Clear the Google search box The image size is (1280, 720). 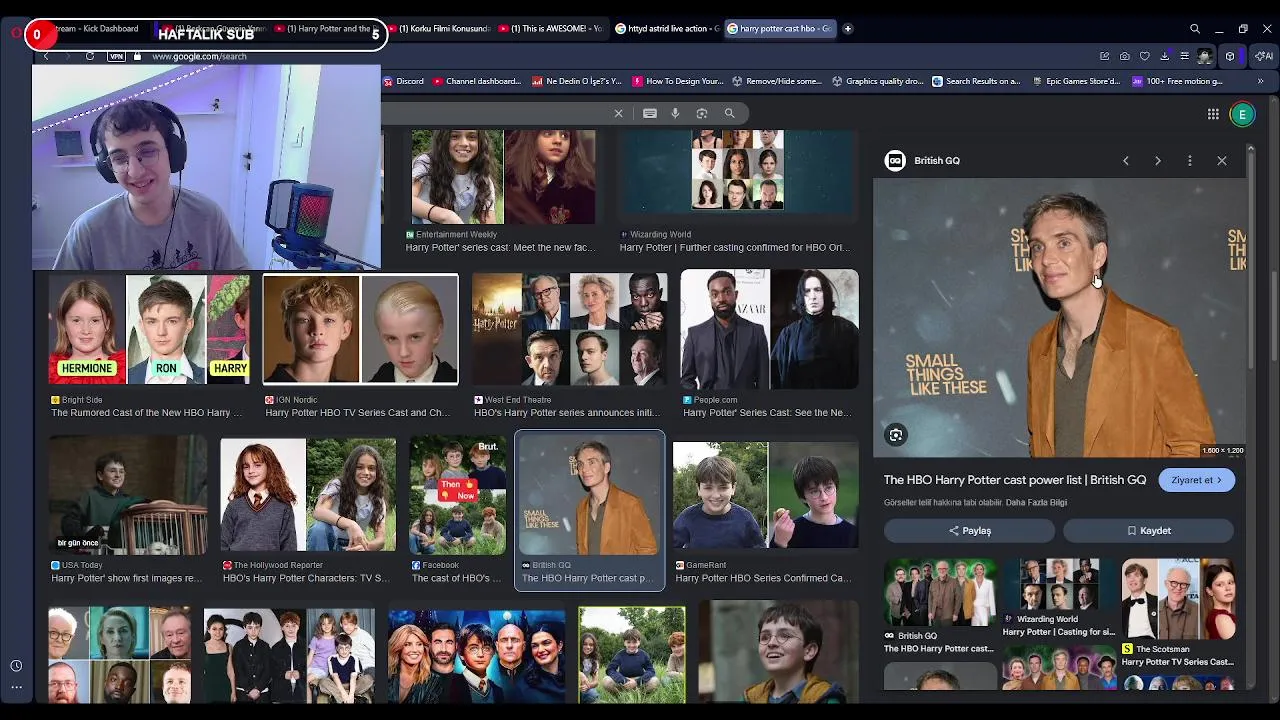[618, 113]
